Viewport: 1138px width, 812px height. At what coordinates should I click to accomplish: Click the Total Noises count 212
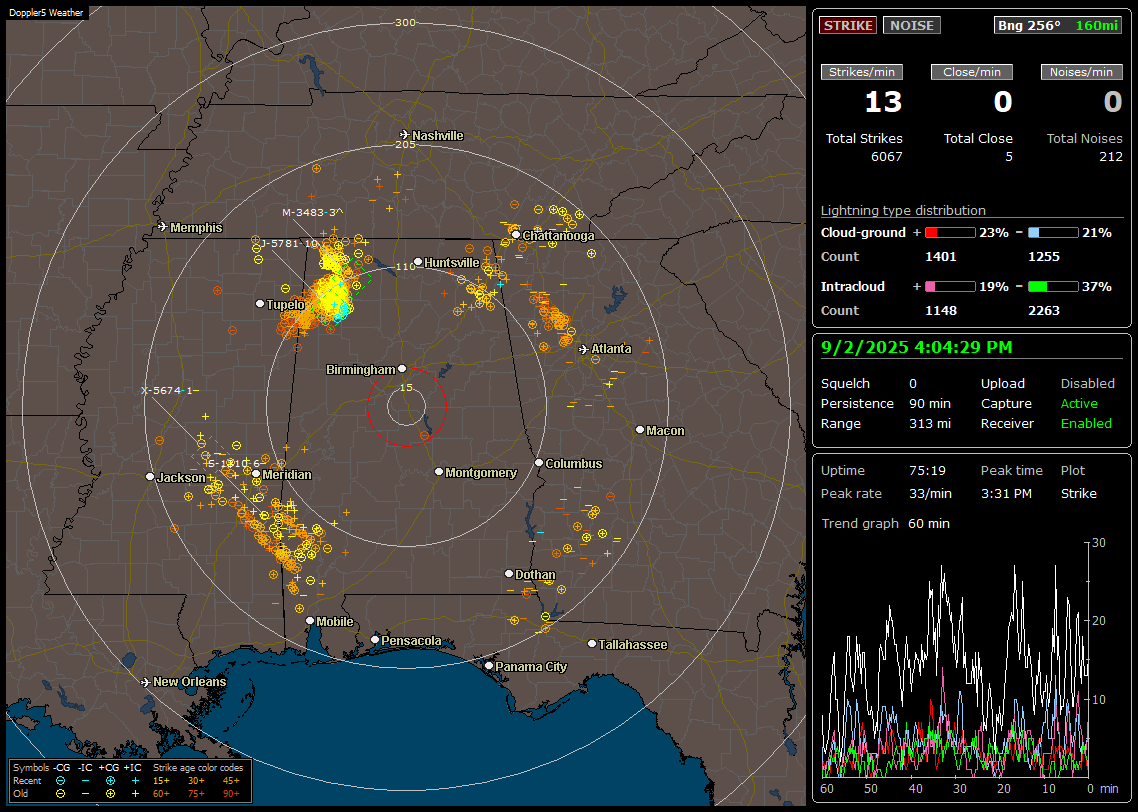[x=1110, y=157]
